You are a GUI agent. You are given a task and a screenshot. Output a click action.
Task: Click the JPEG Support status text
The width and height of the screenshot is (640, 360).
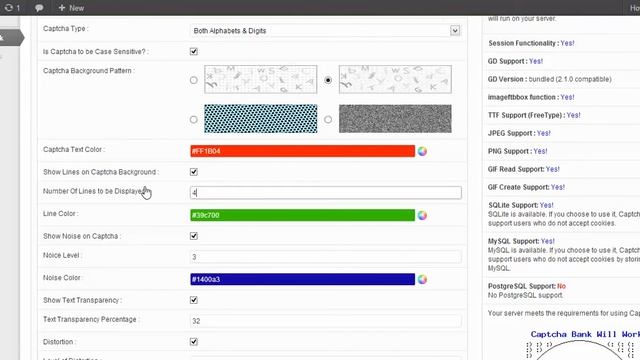click(519, 133)
